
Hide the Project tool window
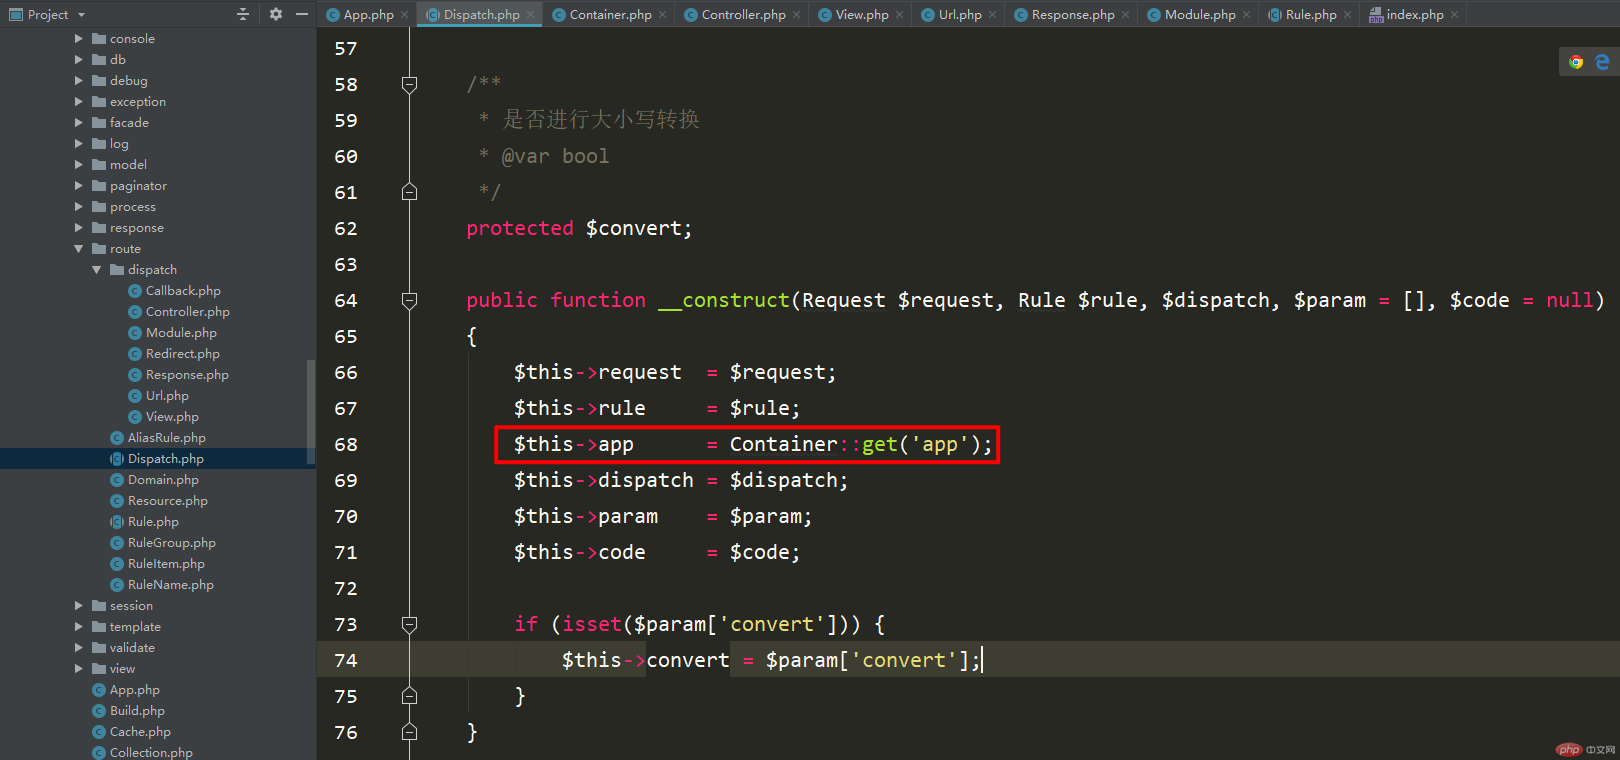(301, 14)
